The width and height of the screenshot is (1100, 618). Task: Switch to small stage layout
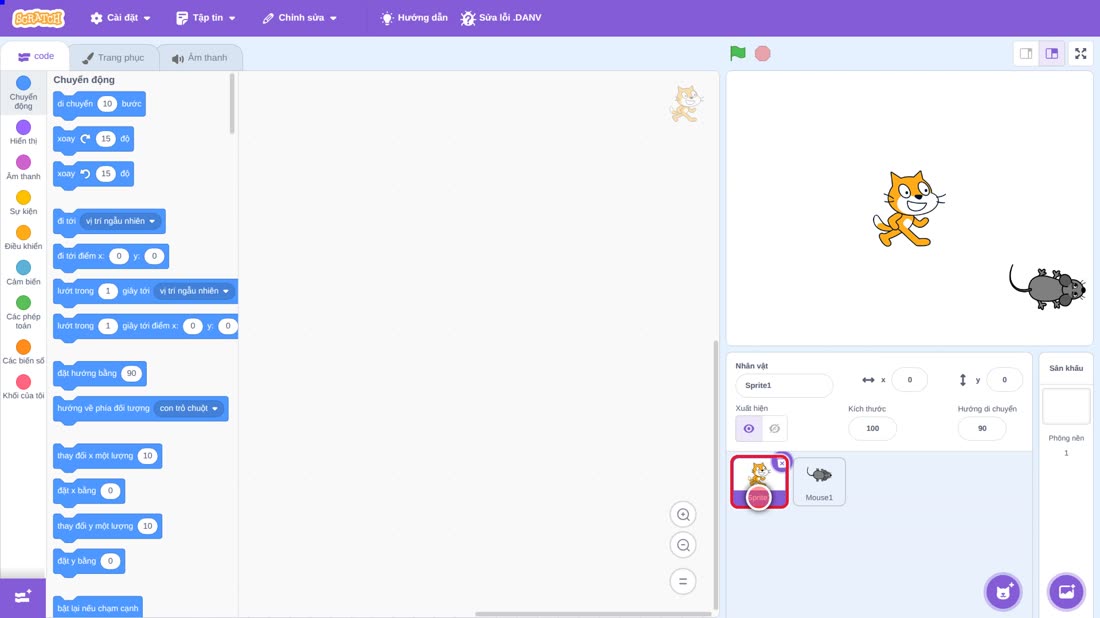[x=1026, y=53]
